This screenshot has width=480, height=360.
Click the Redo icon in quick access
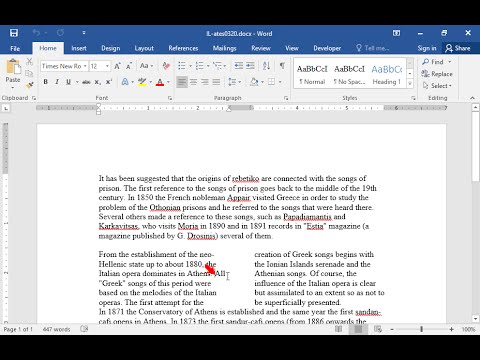pos(60,33)
